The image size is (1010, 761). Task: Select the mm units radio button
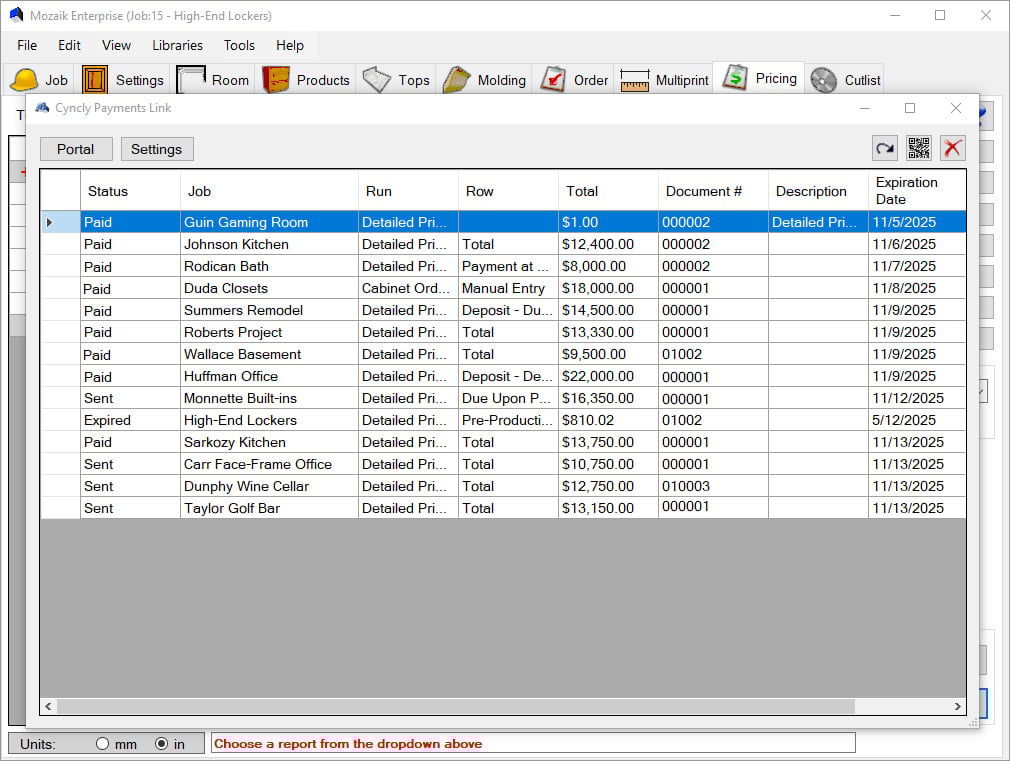(102, 744)
